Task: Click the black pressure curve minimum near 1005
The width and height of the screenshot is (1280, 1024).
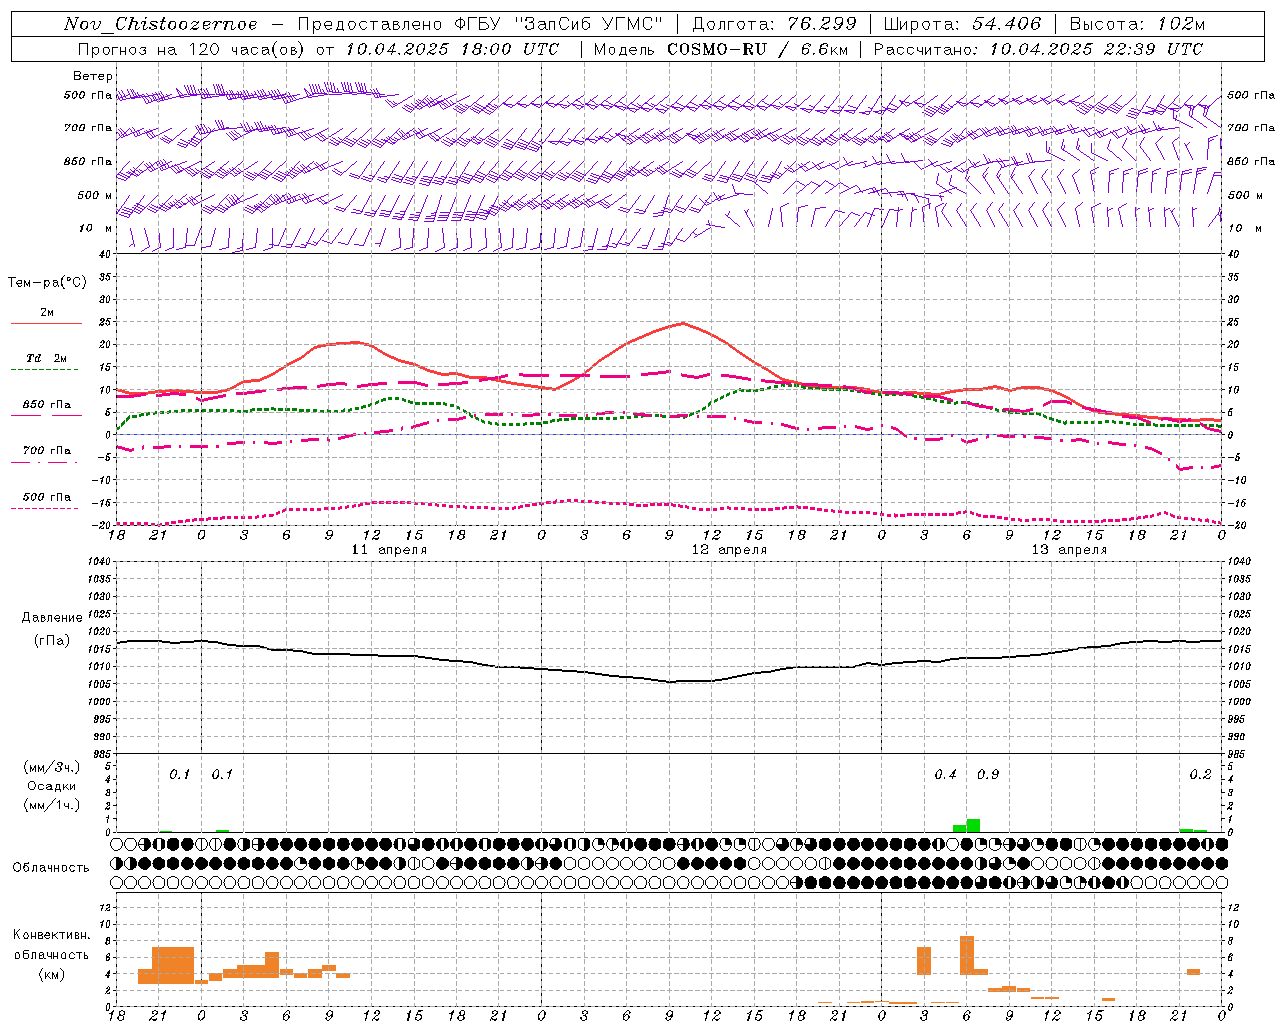Action: (x=672, y=681)
